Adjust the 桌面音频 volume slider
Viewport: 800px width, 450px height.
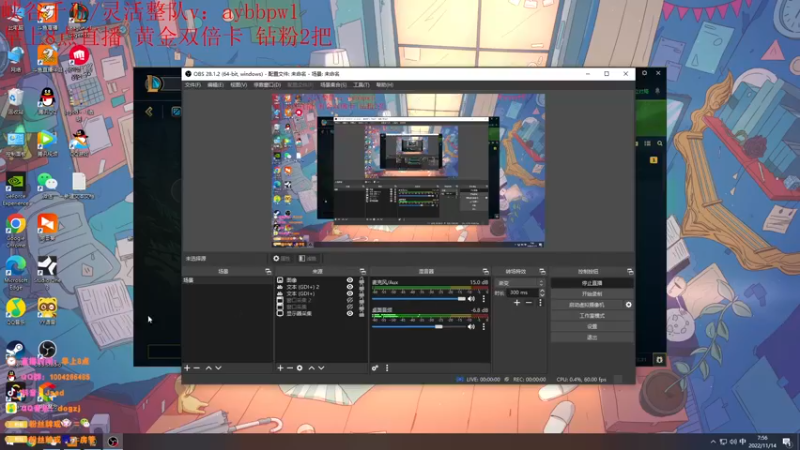419,327
